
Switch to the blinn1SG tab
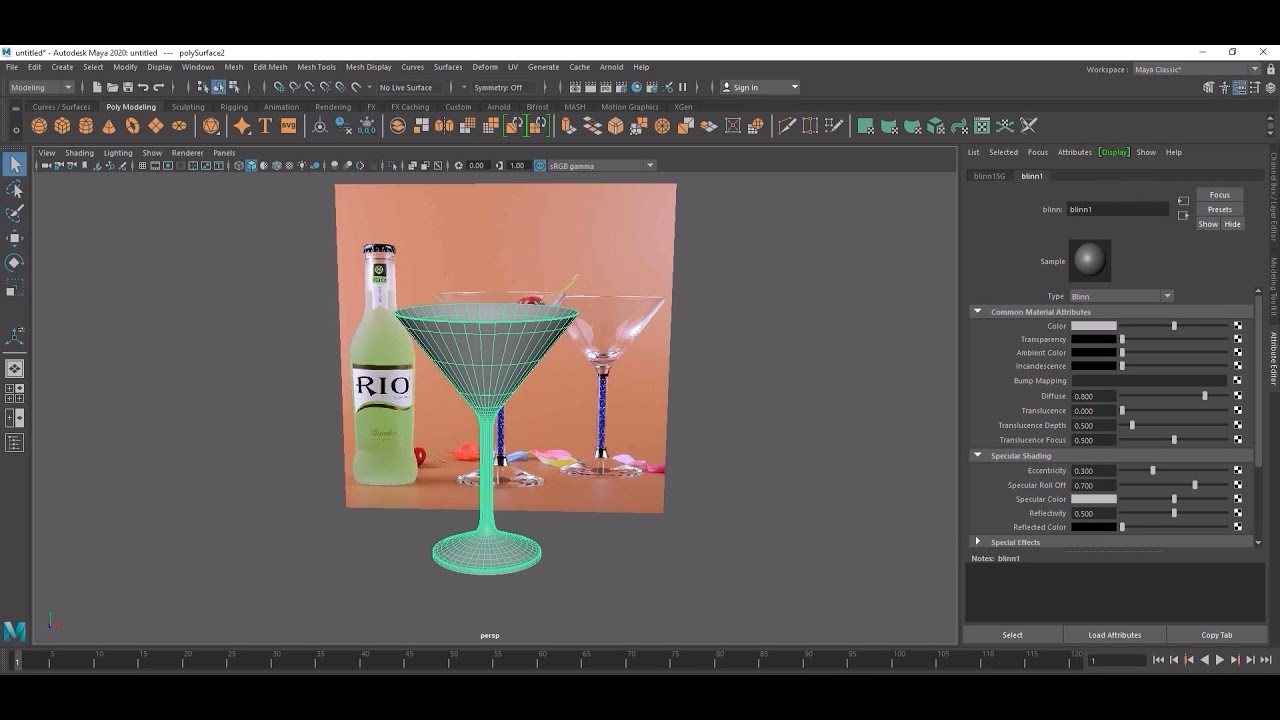(x=989, y=176)
